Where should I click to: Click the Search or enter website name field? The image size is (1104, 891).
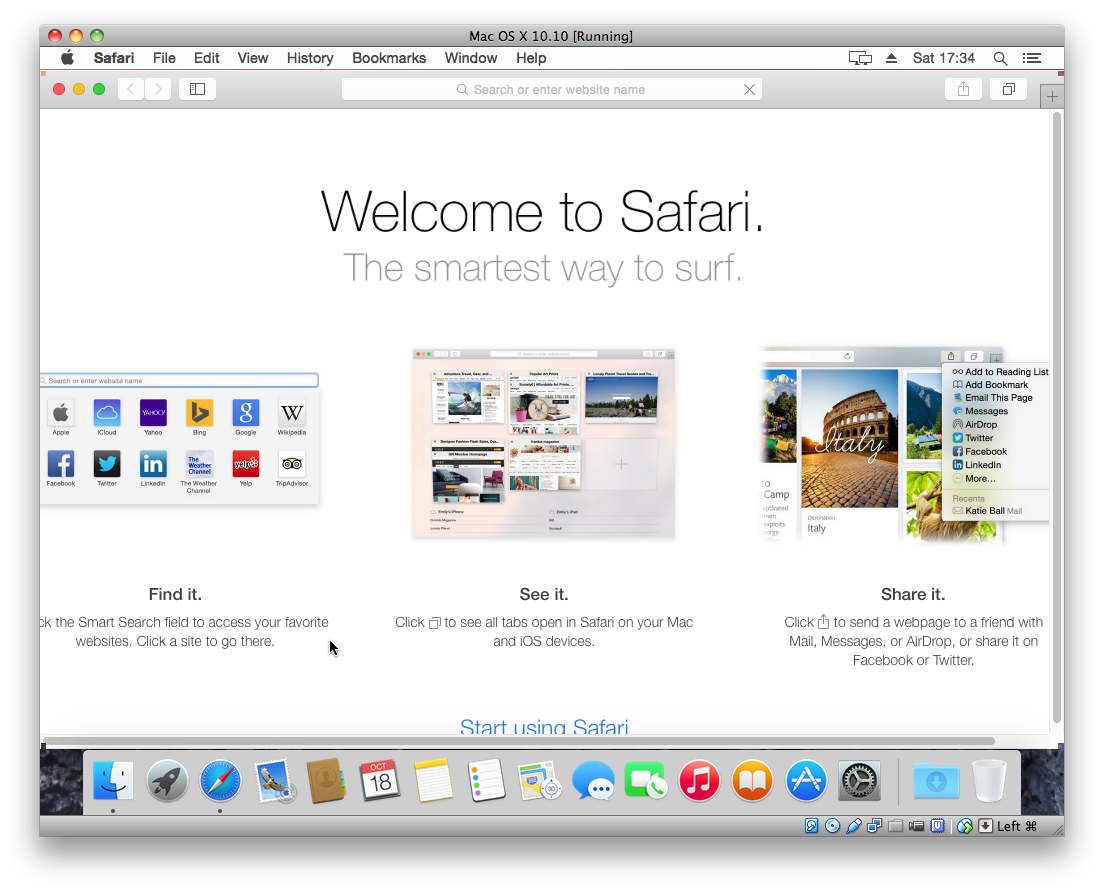point(551,89)
